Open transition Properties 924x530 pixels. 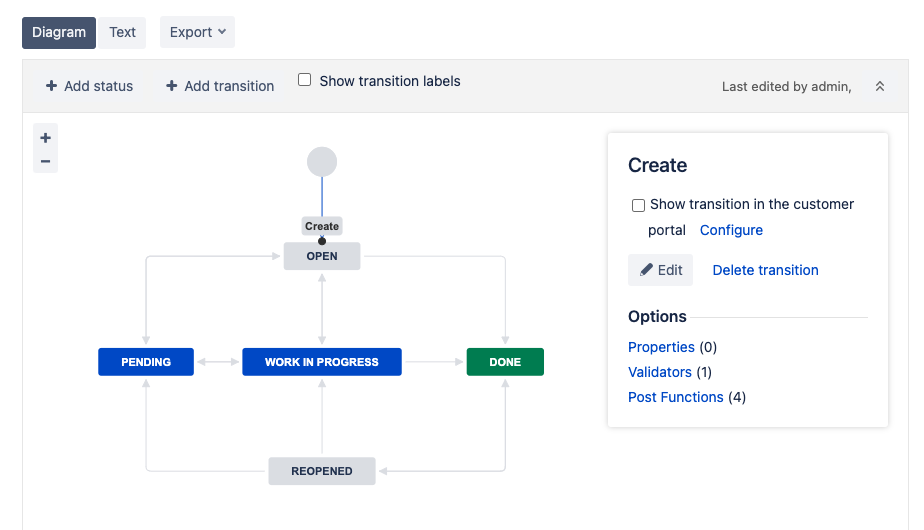(x=661, y=347)
